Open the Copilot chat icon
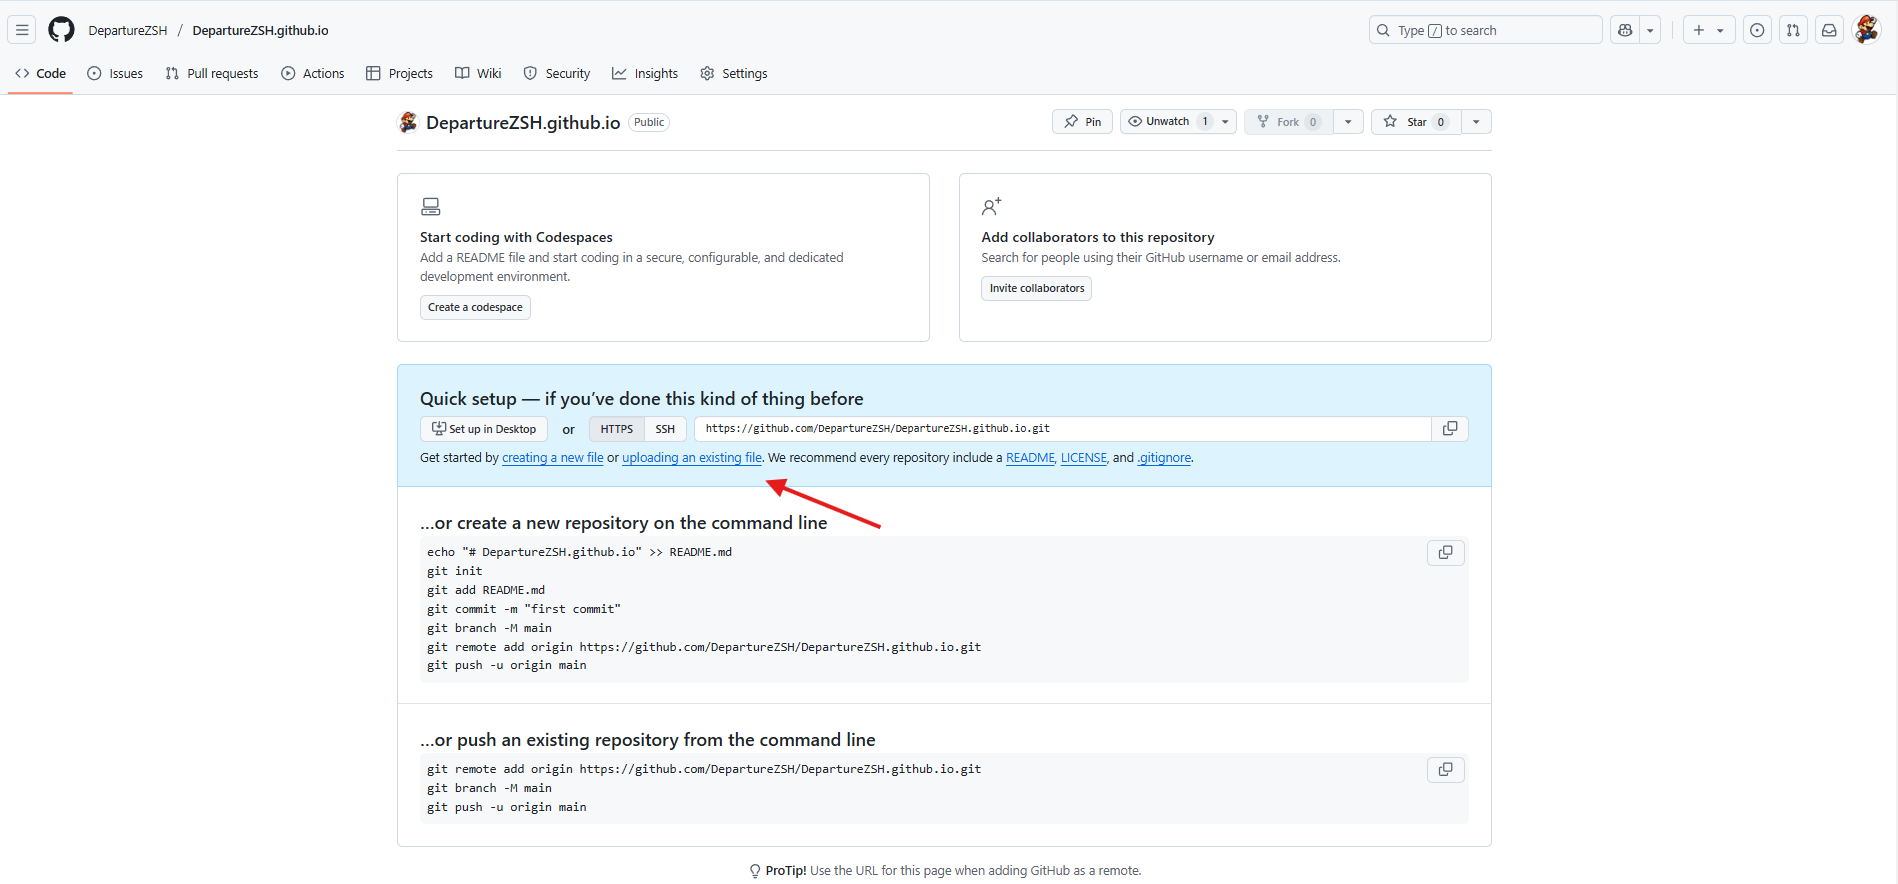 (1625, 30)
